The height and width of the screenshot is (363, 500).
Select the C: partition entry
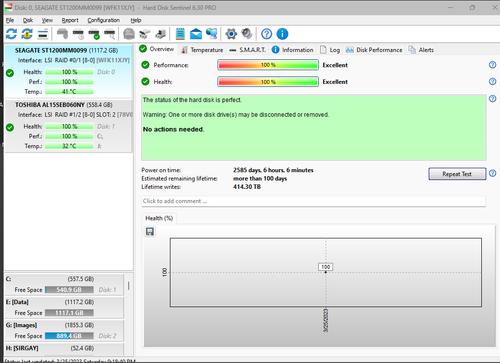(x=64, y=284)
